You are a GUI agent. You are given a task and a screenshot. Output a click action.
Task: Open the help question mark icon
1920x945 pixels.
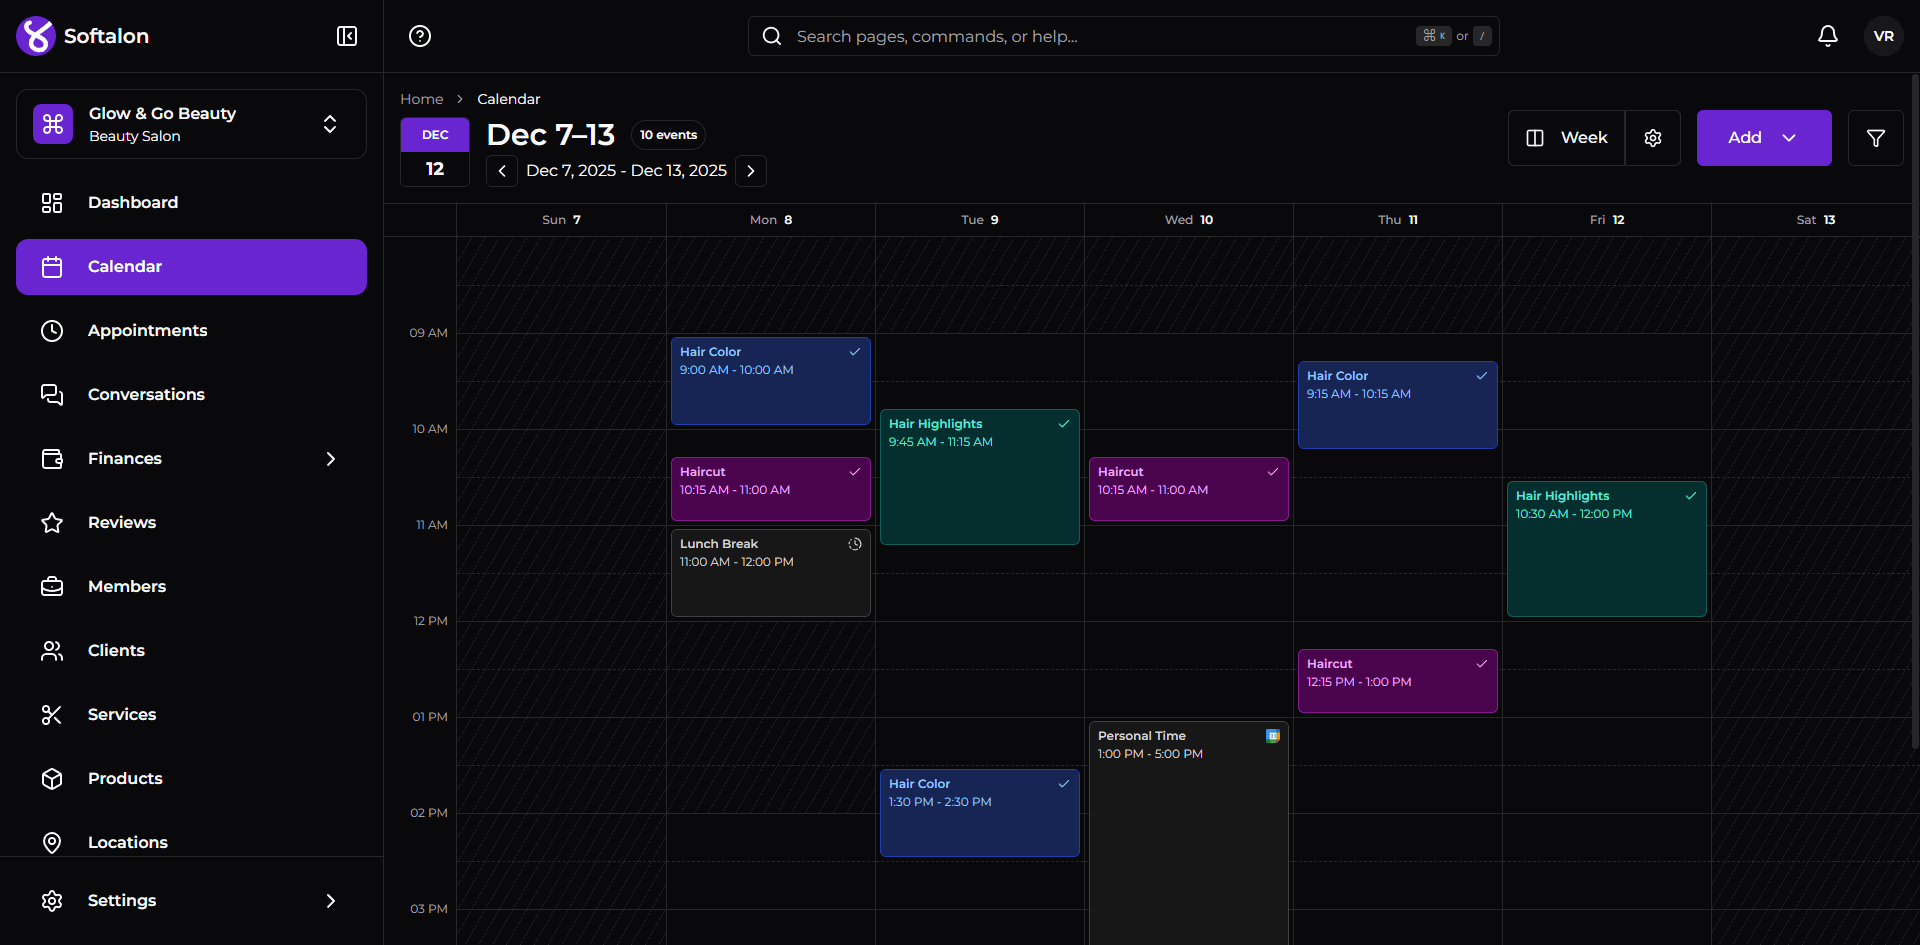420,36
